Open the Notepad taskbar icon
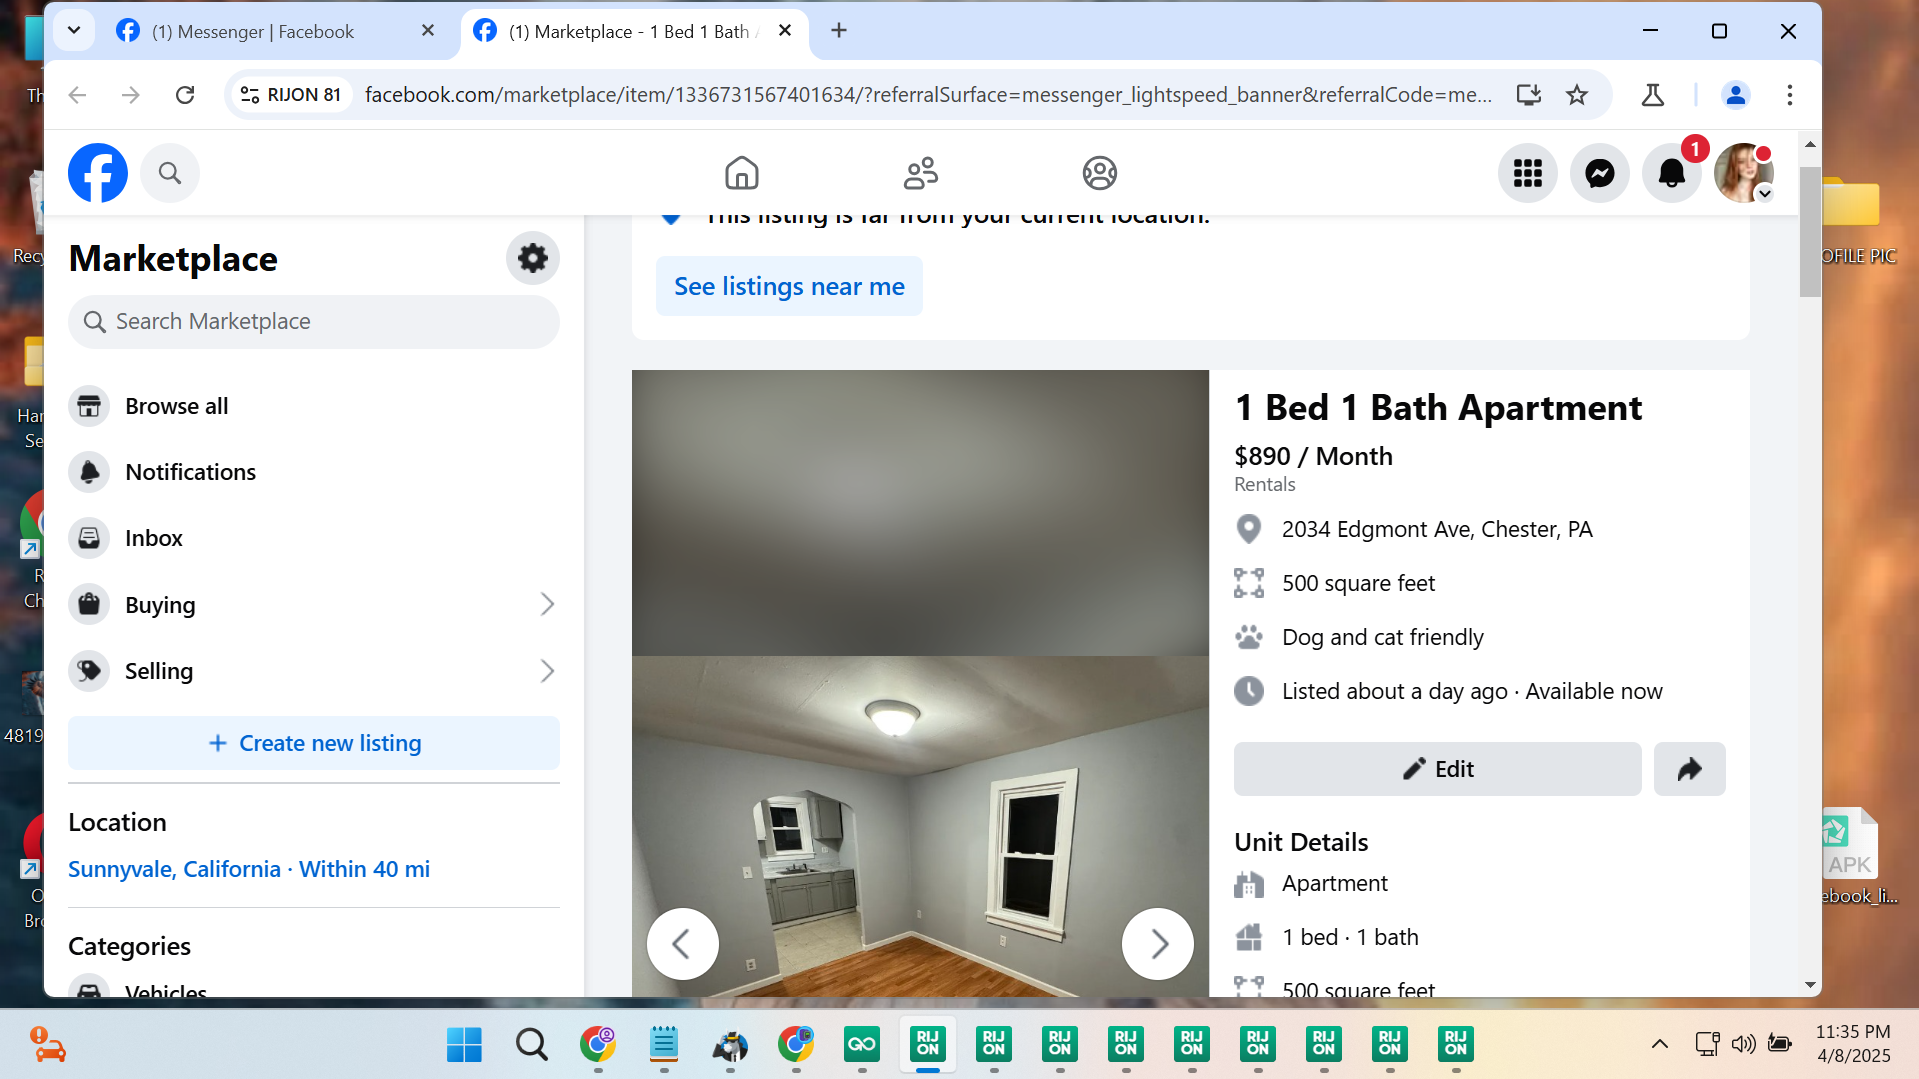 [x=664, y=1045]
